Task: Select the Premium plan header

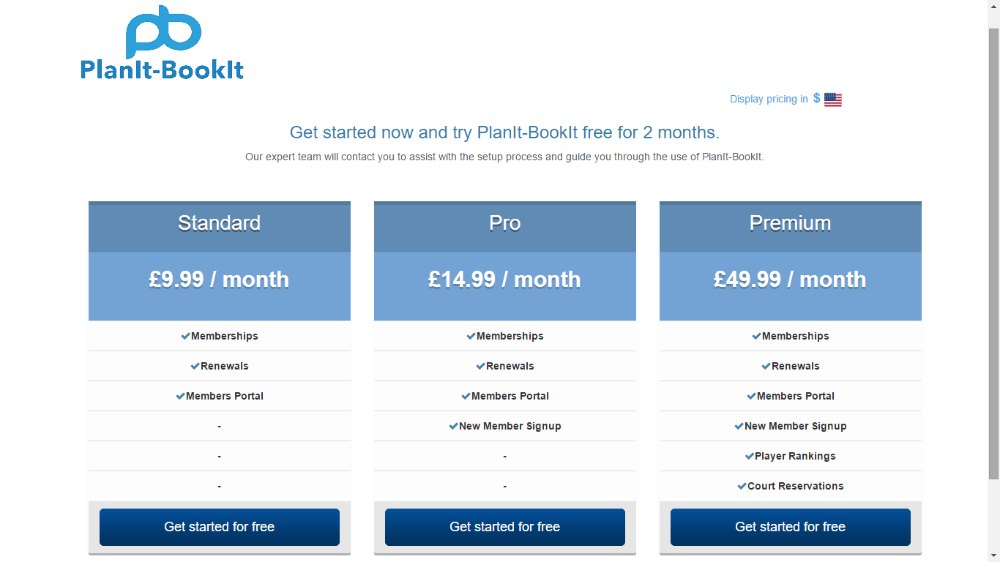Action: pos(790,226)
